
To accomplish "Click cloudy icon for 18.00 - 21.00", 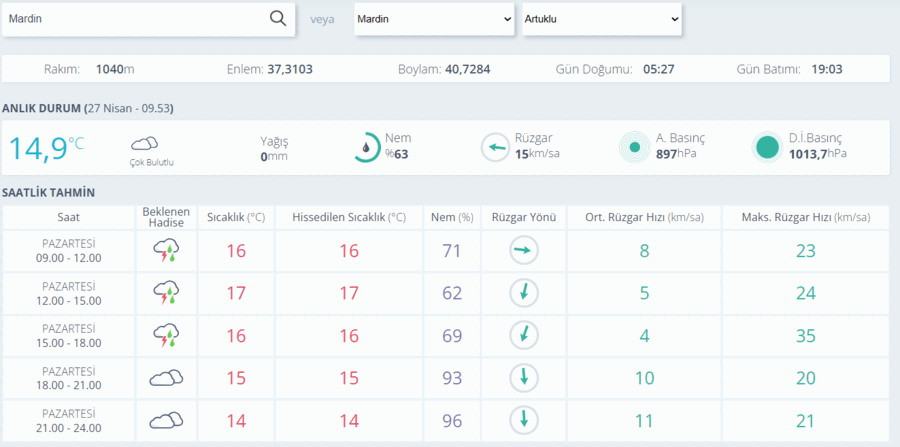I will point(166,378).
